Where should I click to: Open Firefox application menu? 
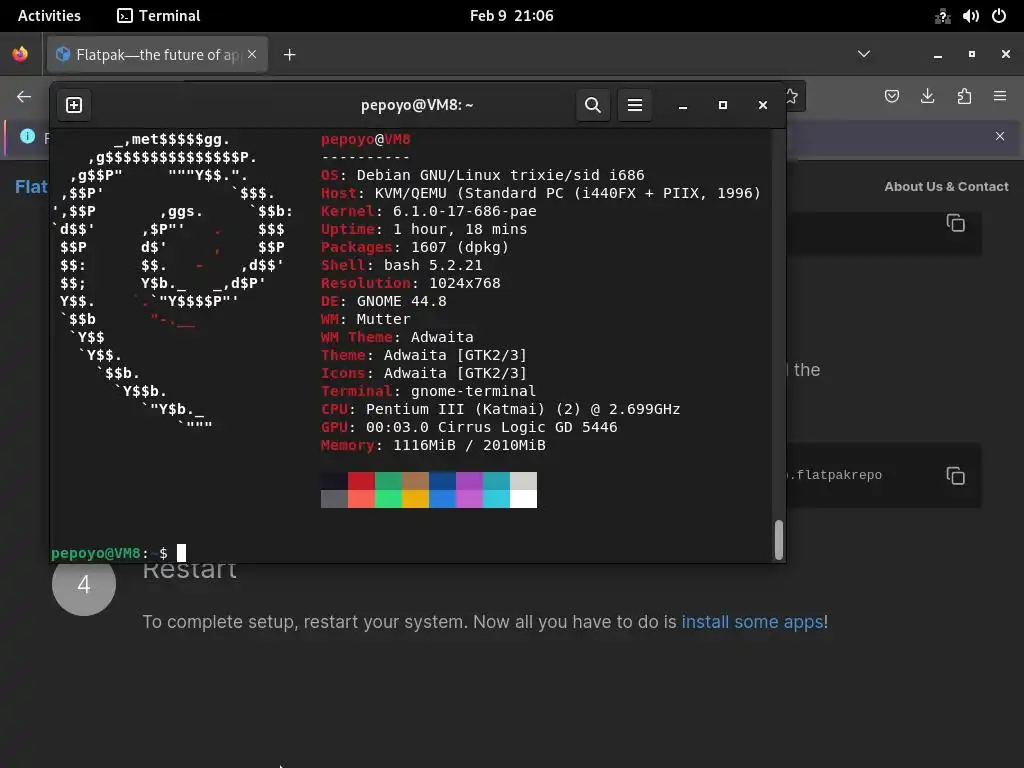[x=1000, y=97]
